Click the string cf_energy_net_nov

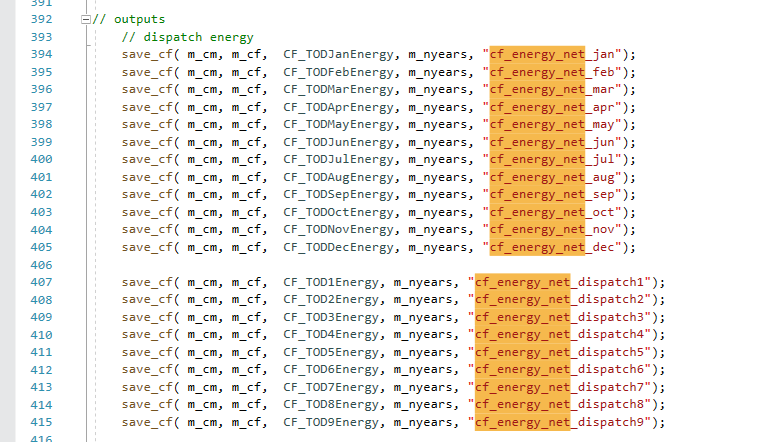pos(552,230)
